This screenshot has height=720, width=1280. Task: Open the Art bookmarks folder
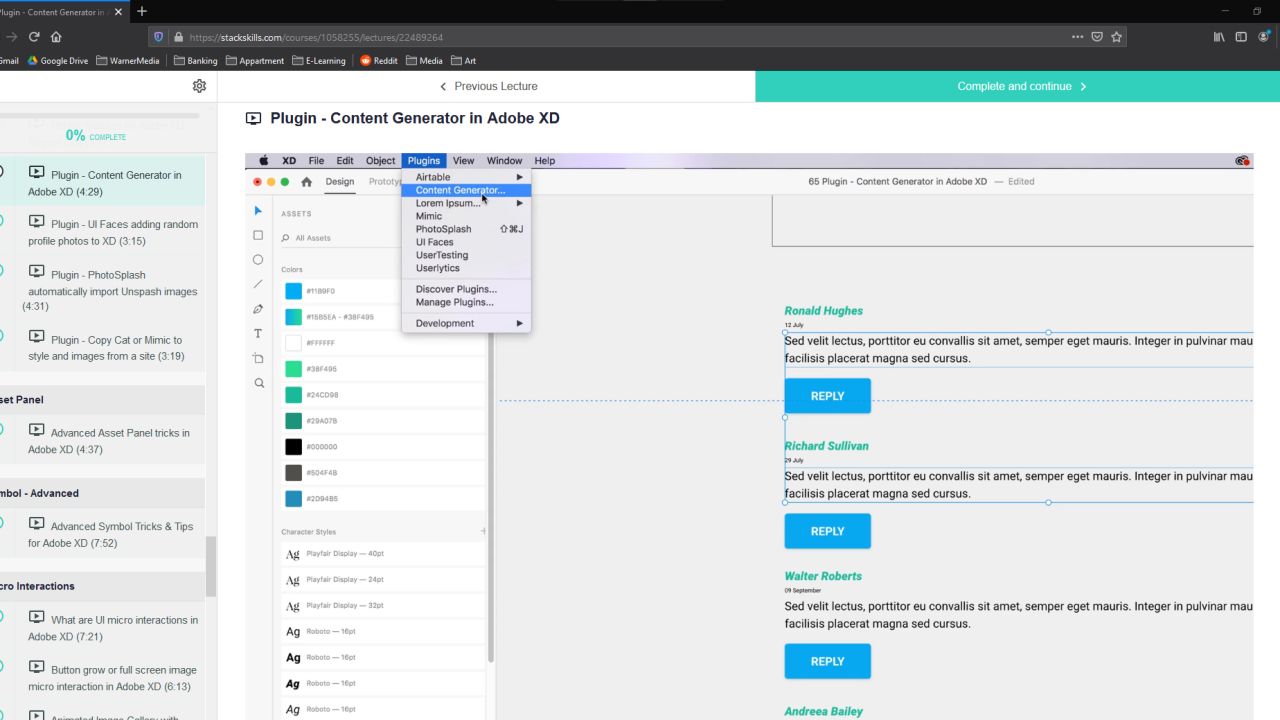point(463,60)
